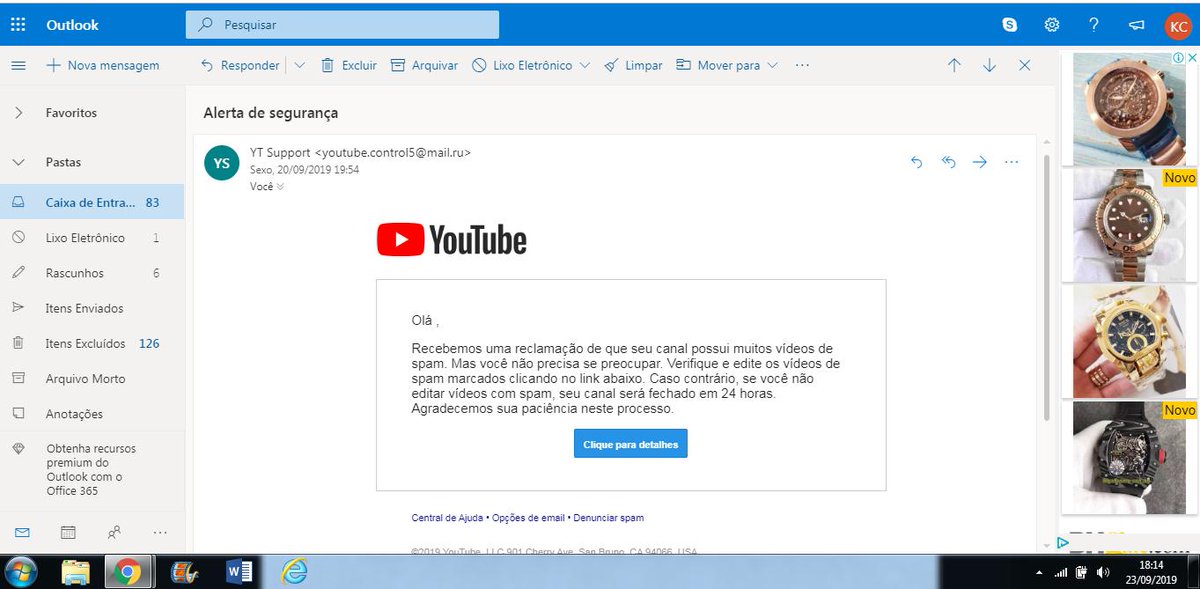
Task: Reply all using double arrow icon
Action: (948, 162)
